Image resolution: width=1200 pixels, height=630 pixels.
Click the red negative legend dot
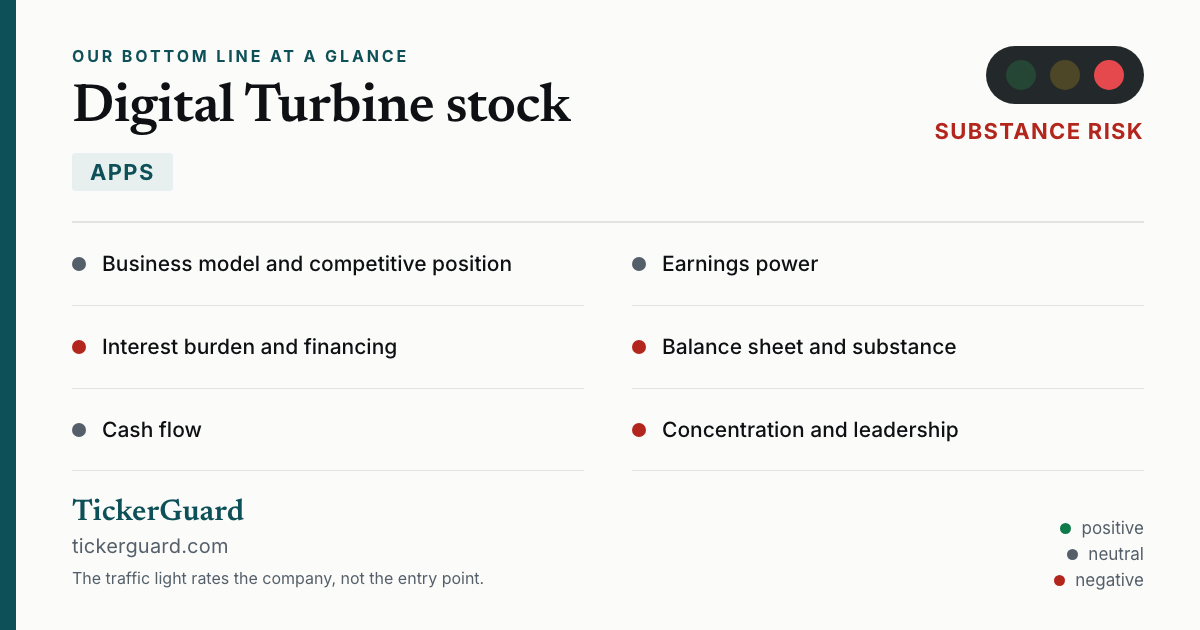click(x=1059, y=580)
